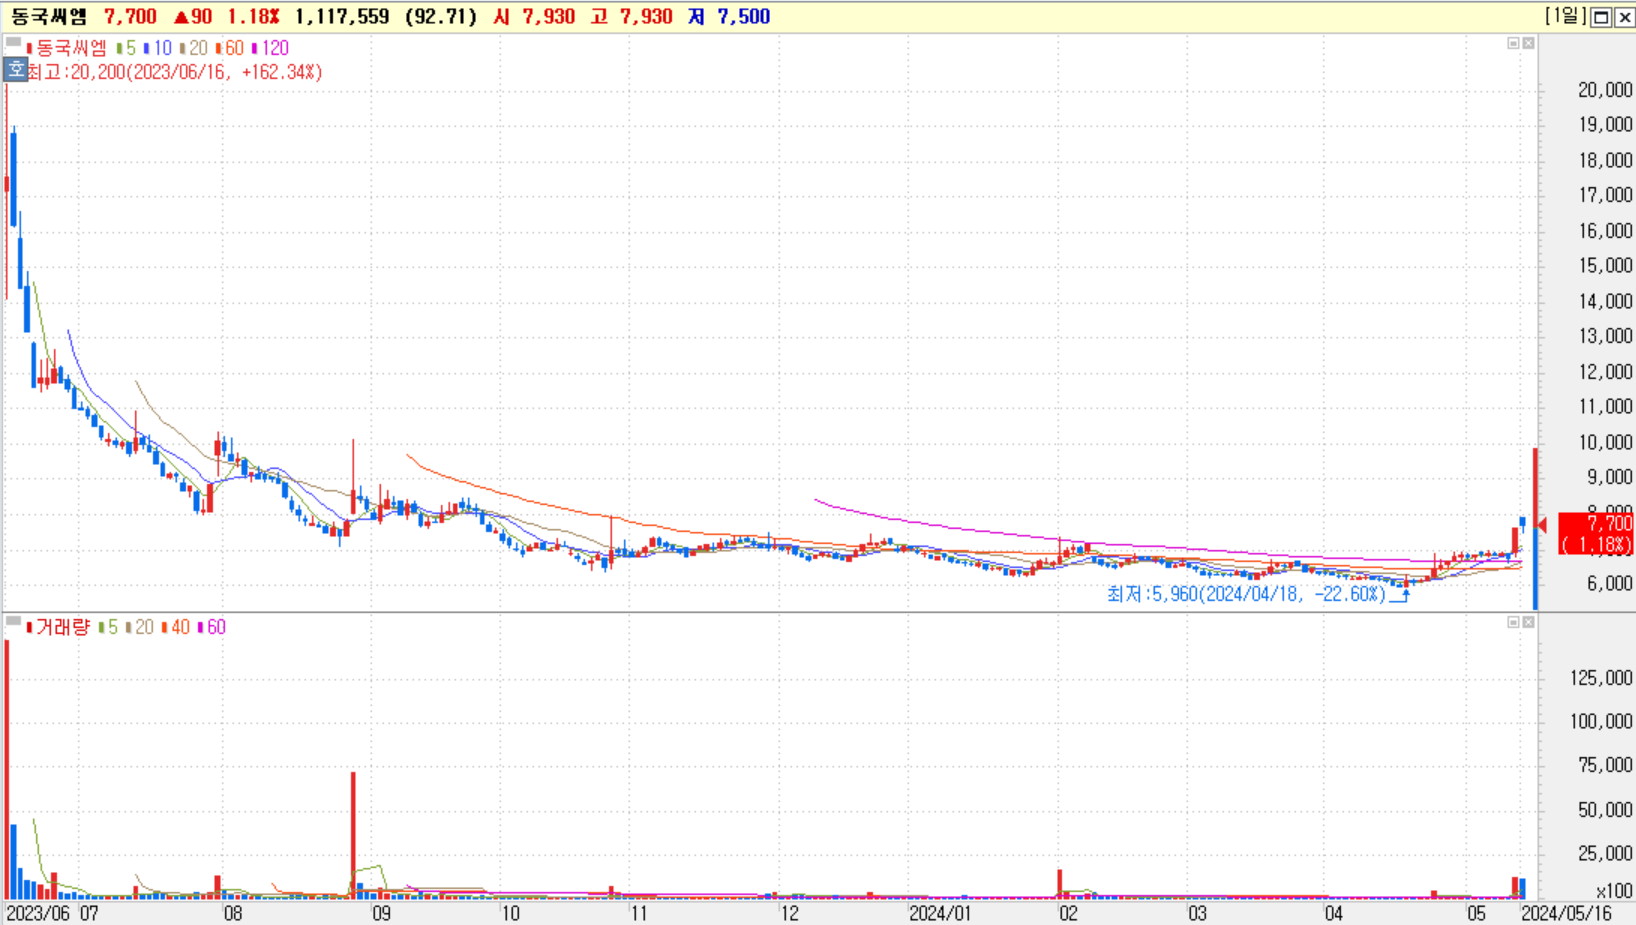Click the ▲90 change value in the header
The height and width of the screenshot is (925, 1636).
tap(192, 17)
